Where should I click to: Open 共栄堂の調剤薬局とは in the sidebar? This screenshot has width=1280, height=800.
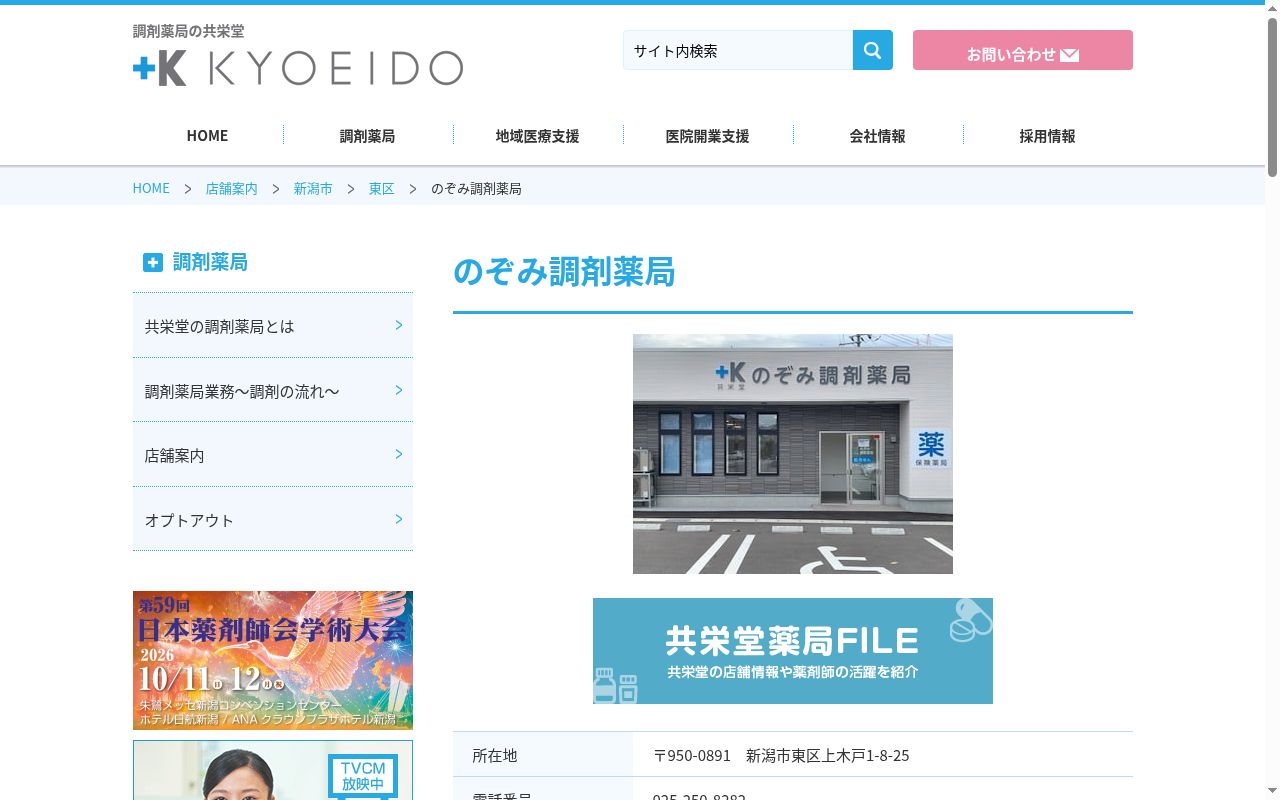[x=273, y=326]
